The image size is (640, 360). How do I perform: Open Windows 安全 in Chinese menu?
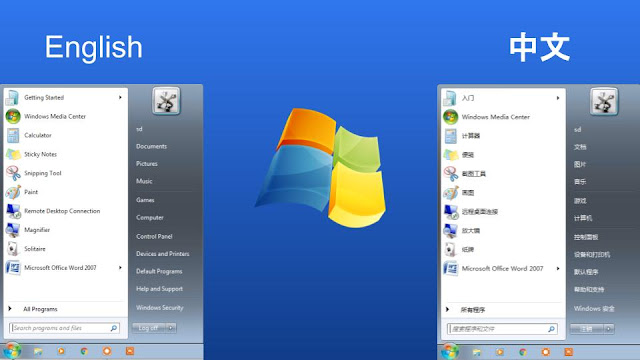(x=594, y=309)
